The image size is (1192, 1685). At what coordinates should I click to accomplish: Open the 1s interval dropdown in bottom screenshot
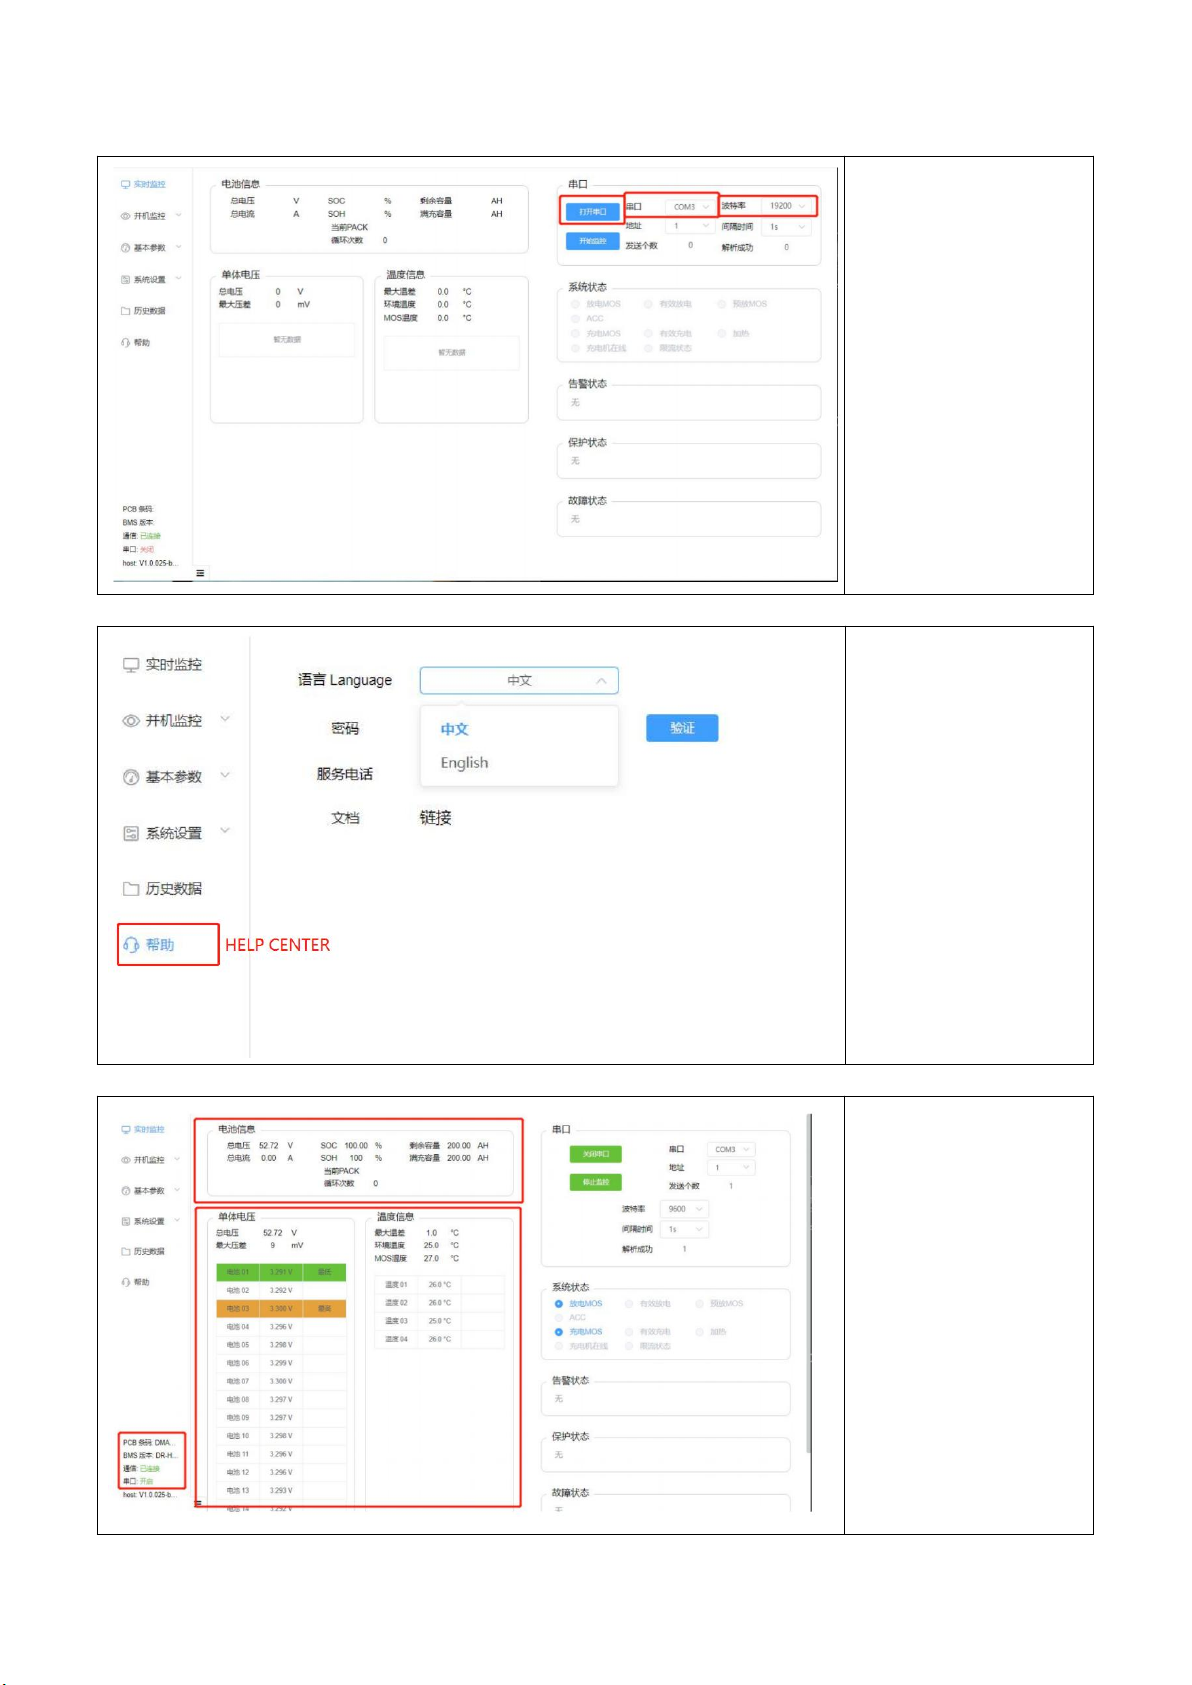coord(685,1229)
